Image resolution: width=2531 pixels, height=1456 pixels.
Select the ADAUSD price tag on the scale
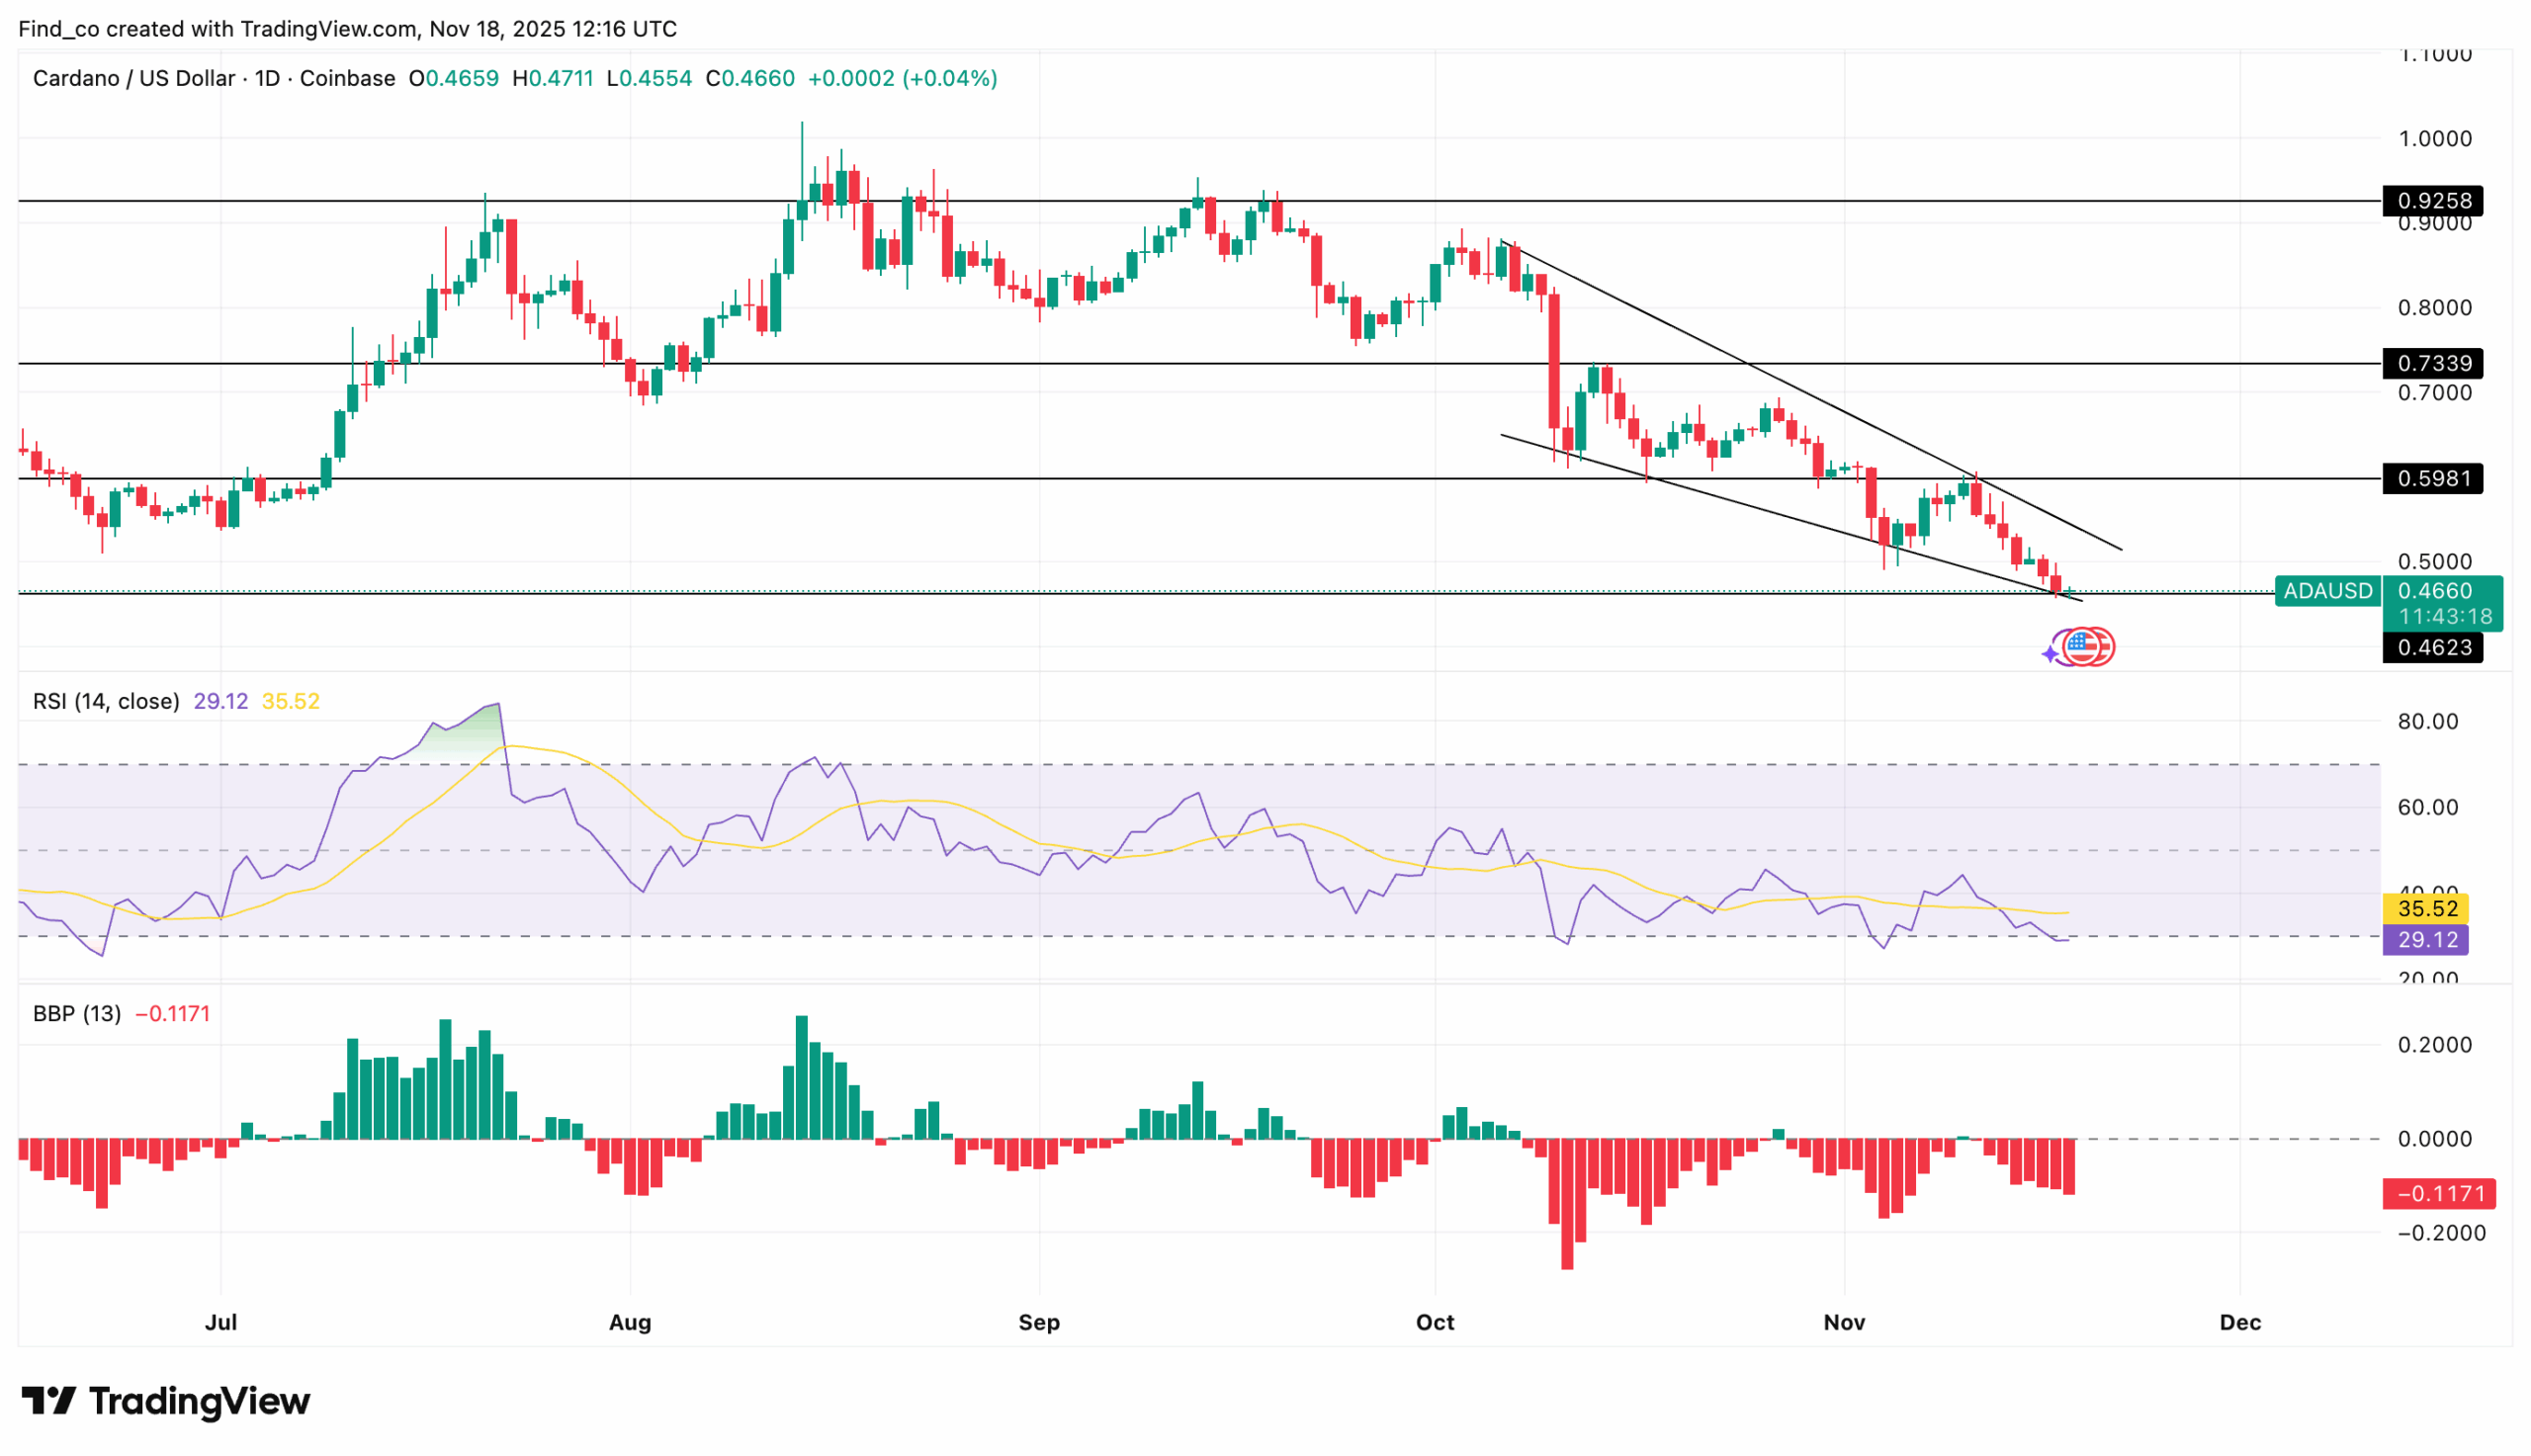click(x=2328, y=592)
